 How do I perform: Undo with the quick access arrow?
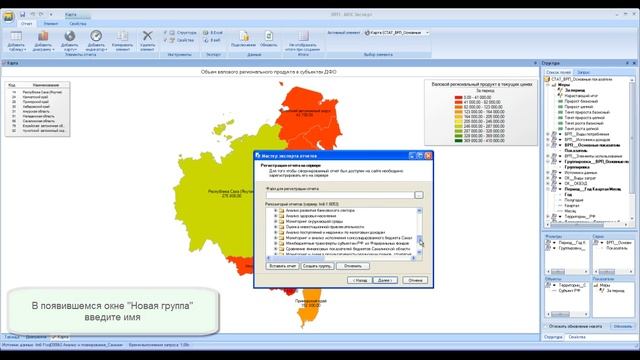click(33, 14)
